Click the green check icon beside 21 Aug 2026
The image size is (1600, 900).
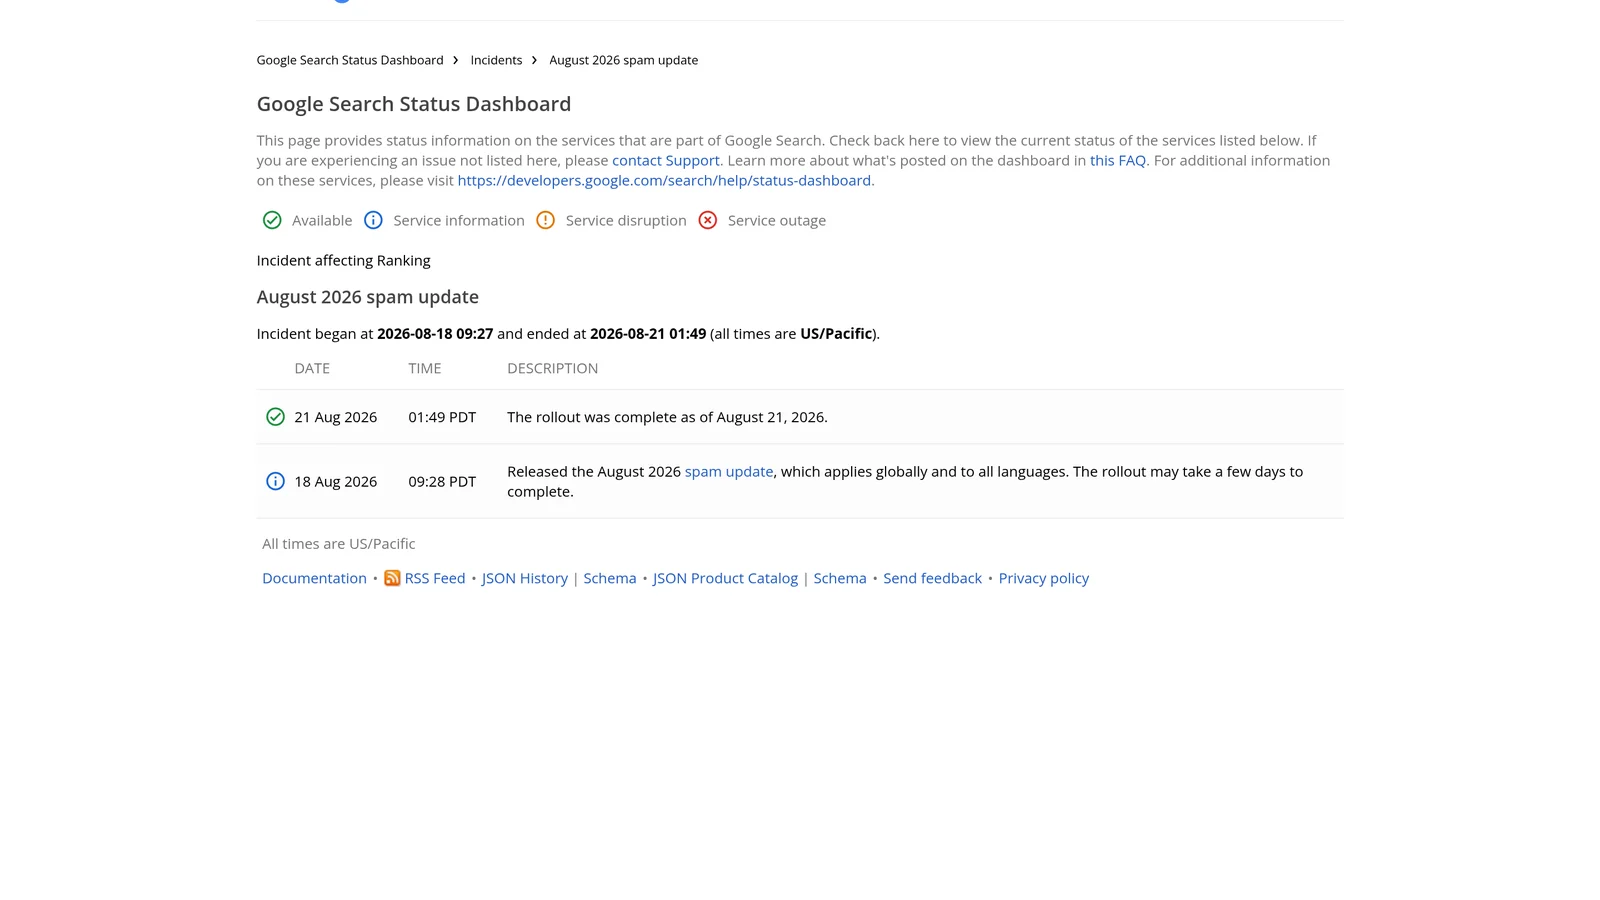click(x=275, y=417)
